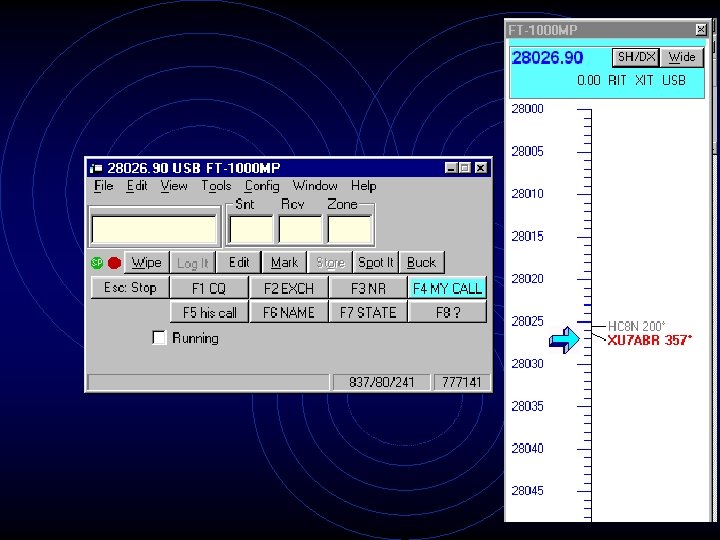Click the 28026.90 frequency readout in bandmap
The height and width of the screenshot is (540, 720).
pyautogui.click(x=547, y=58)
